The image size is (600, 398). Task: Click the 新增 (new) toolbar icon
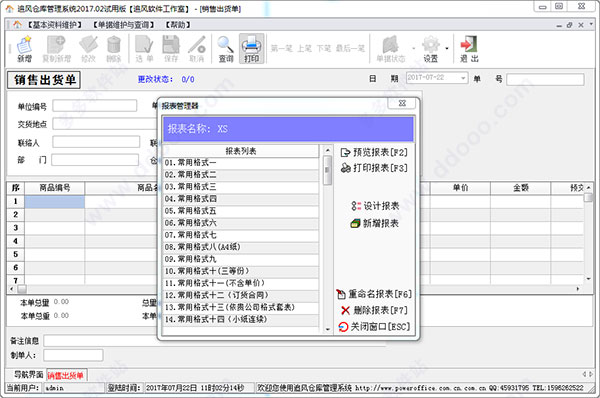tap(24, 49)
